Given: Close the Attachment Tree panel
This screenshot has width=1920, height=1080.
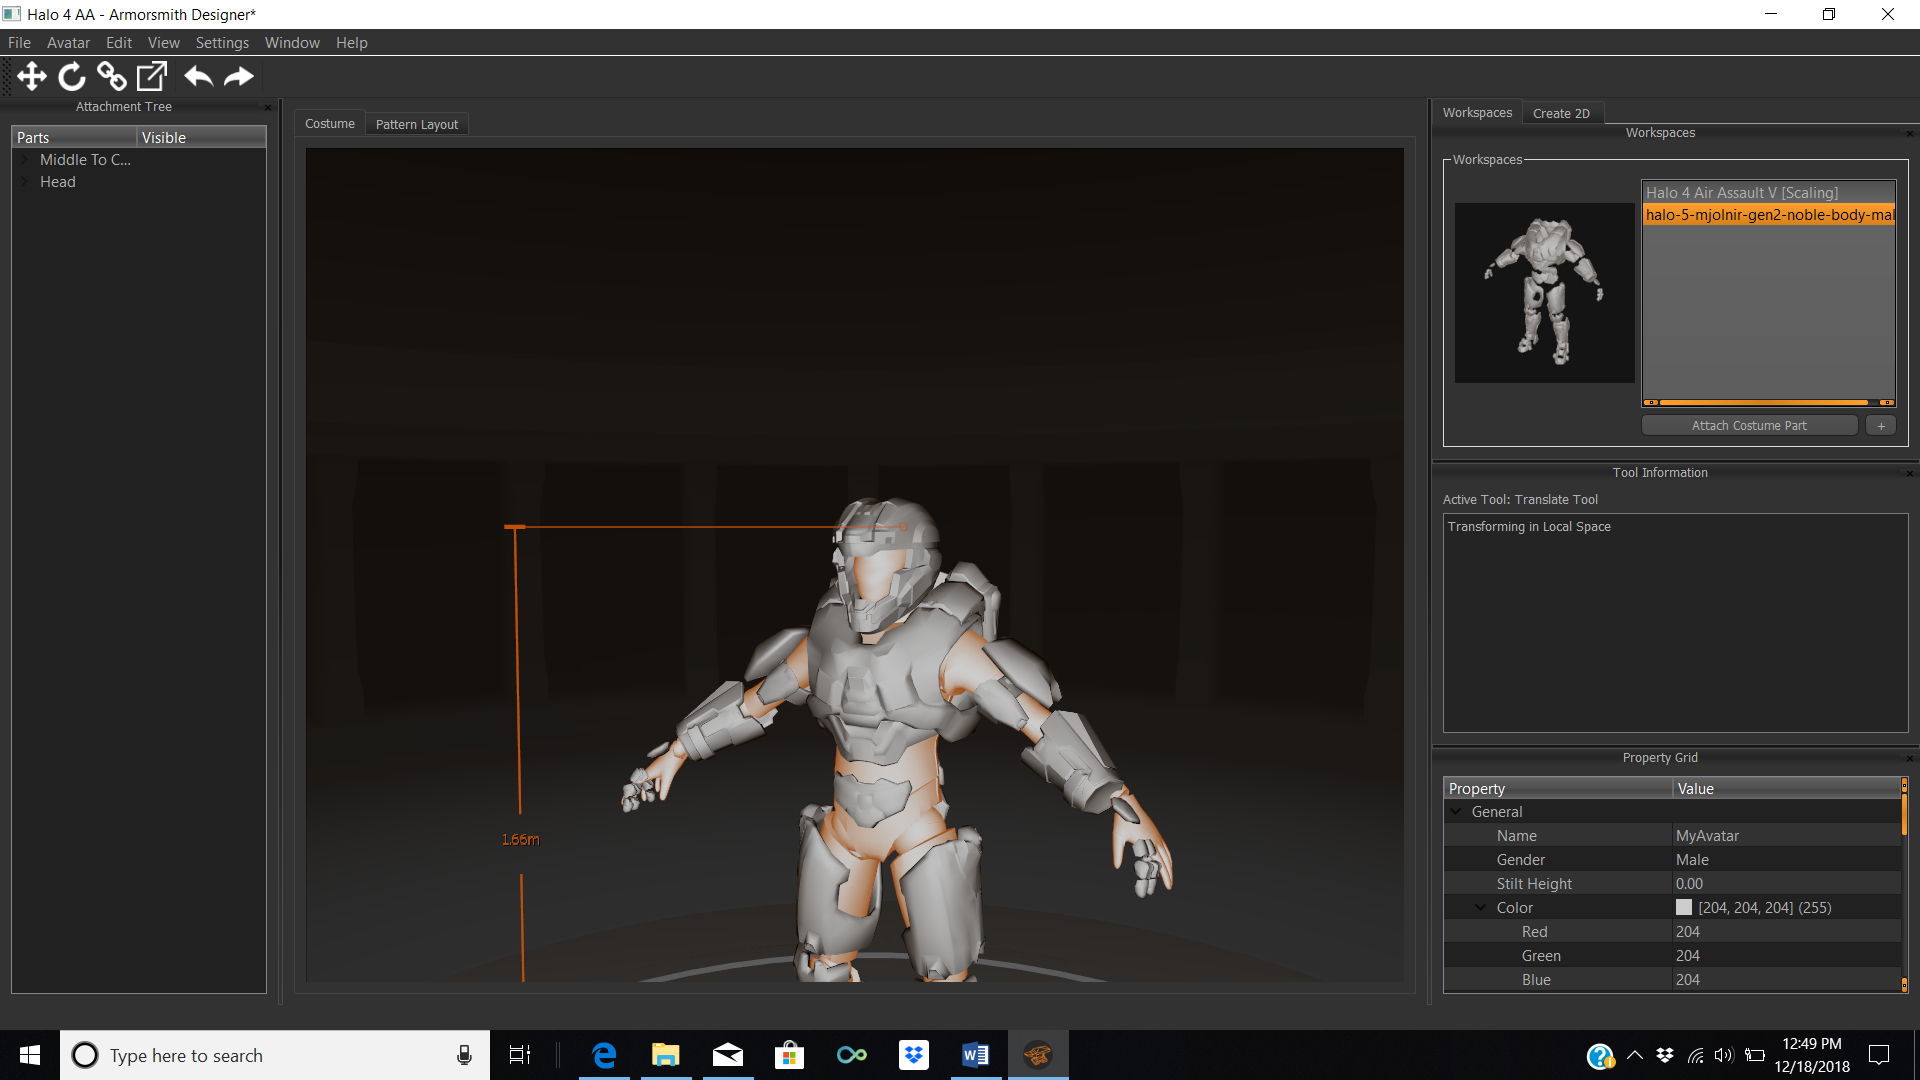Looking at the screenshot, I should point(267,107).
